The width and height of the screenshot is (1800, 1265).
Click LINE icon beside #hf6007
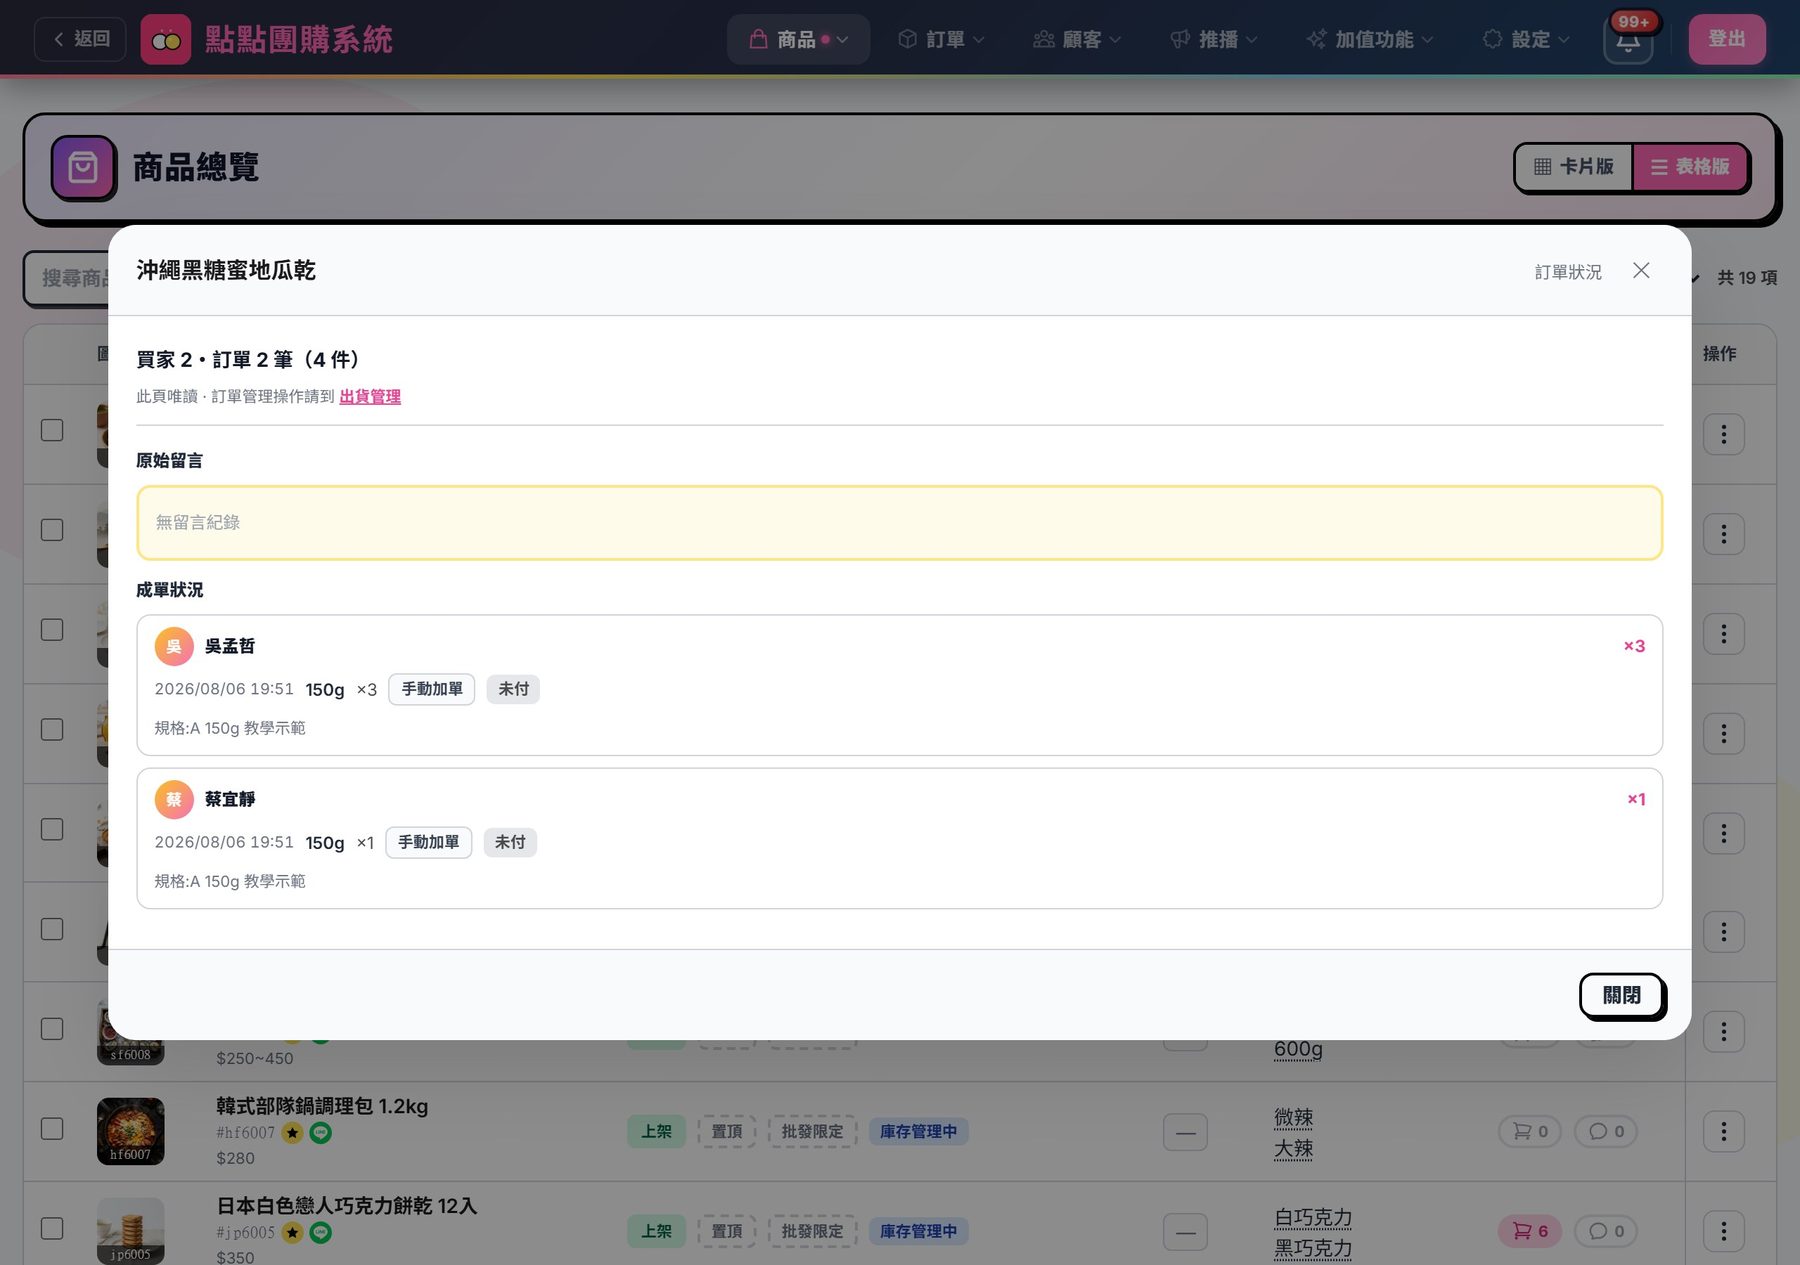(320, 1132)
